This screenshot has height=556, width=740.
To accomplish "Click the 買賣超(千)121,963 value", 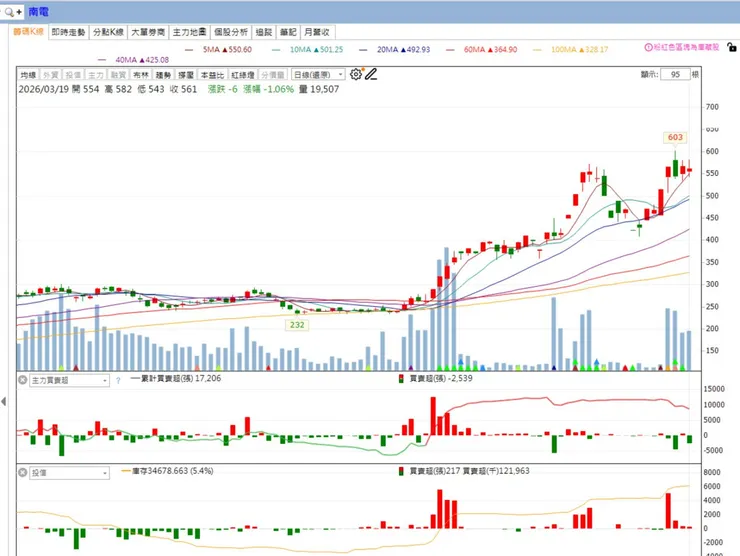I will [x=496, y=471].
